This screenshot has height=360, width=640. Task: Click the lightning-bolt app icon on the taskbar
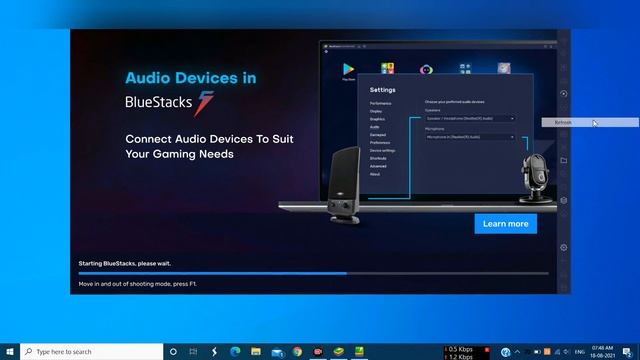point(214,351)
